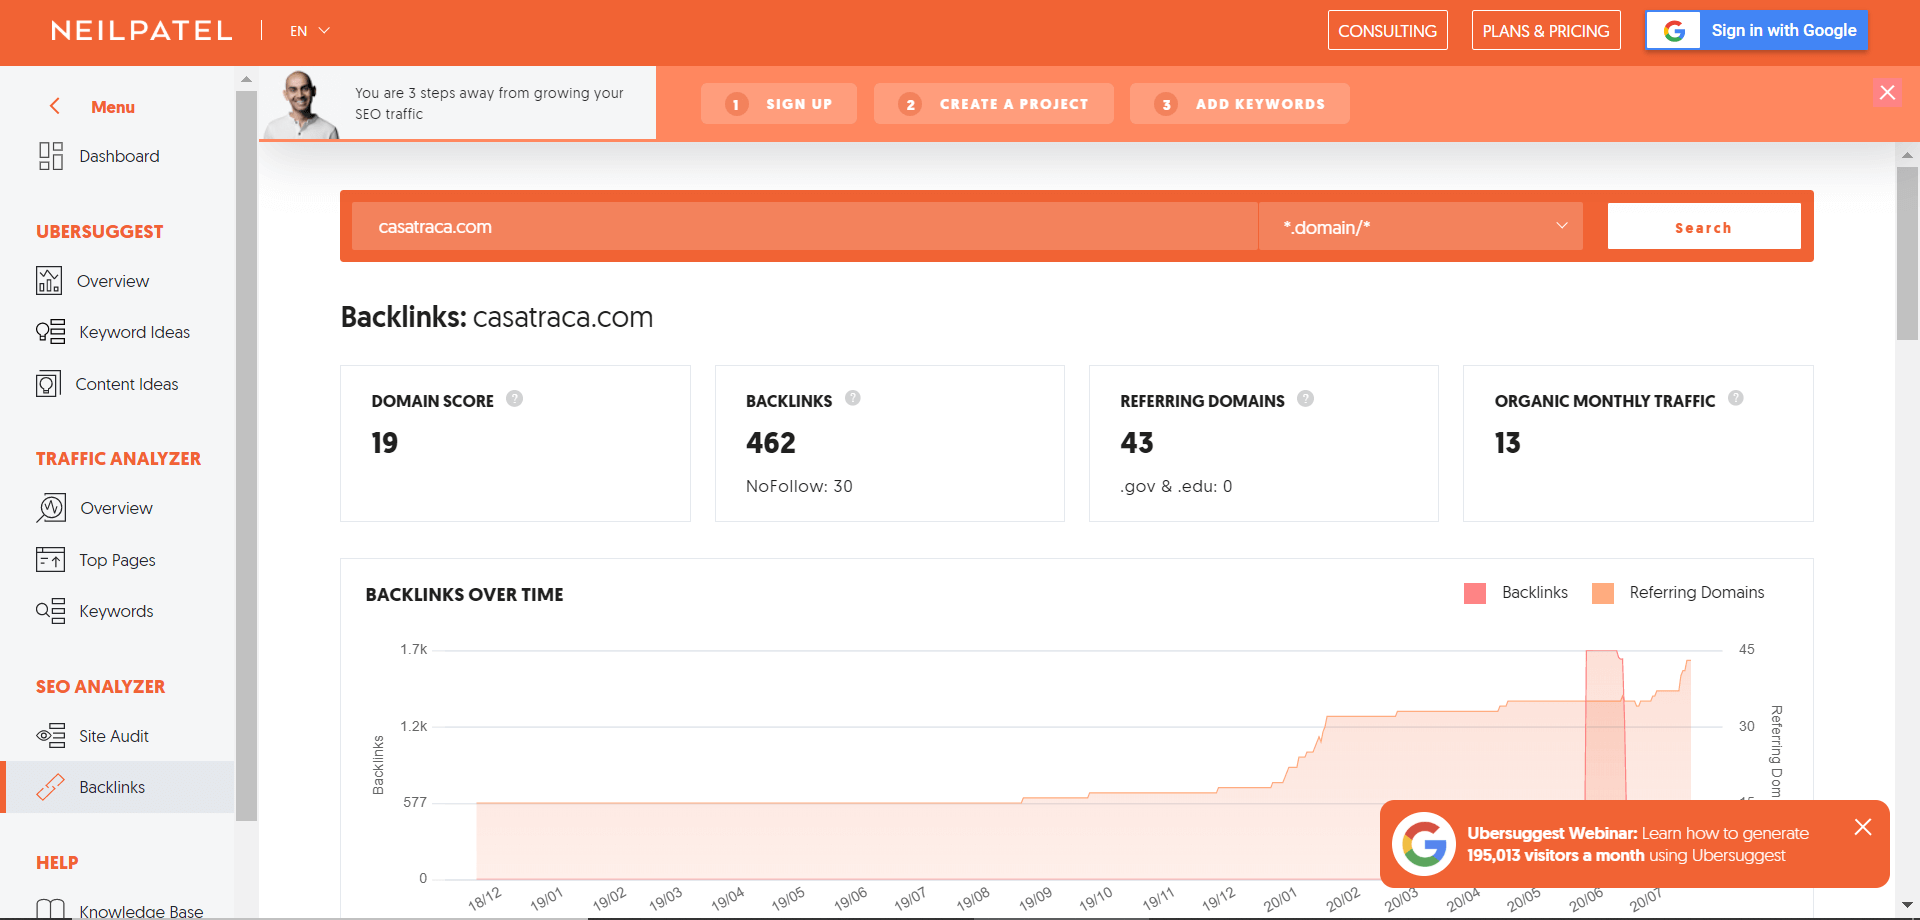Click the SIGN UP step button
The width and height of the screenshot is (1920, 920).
779,104
